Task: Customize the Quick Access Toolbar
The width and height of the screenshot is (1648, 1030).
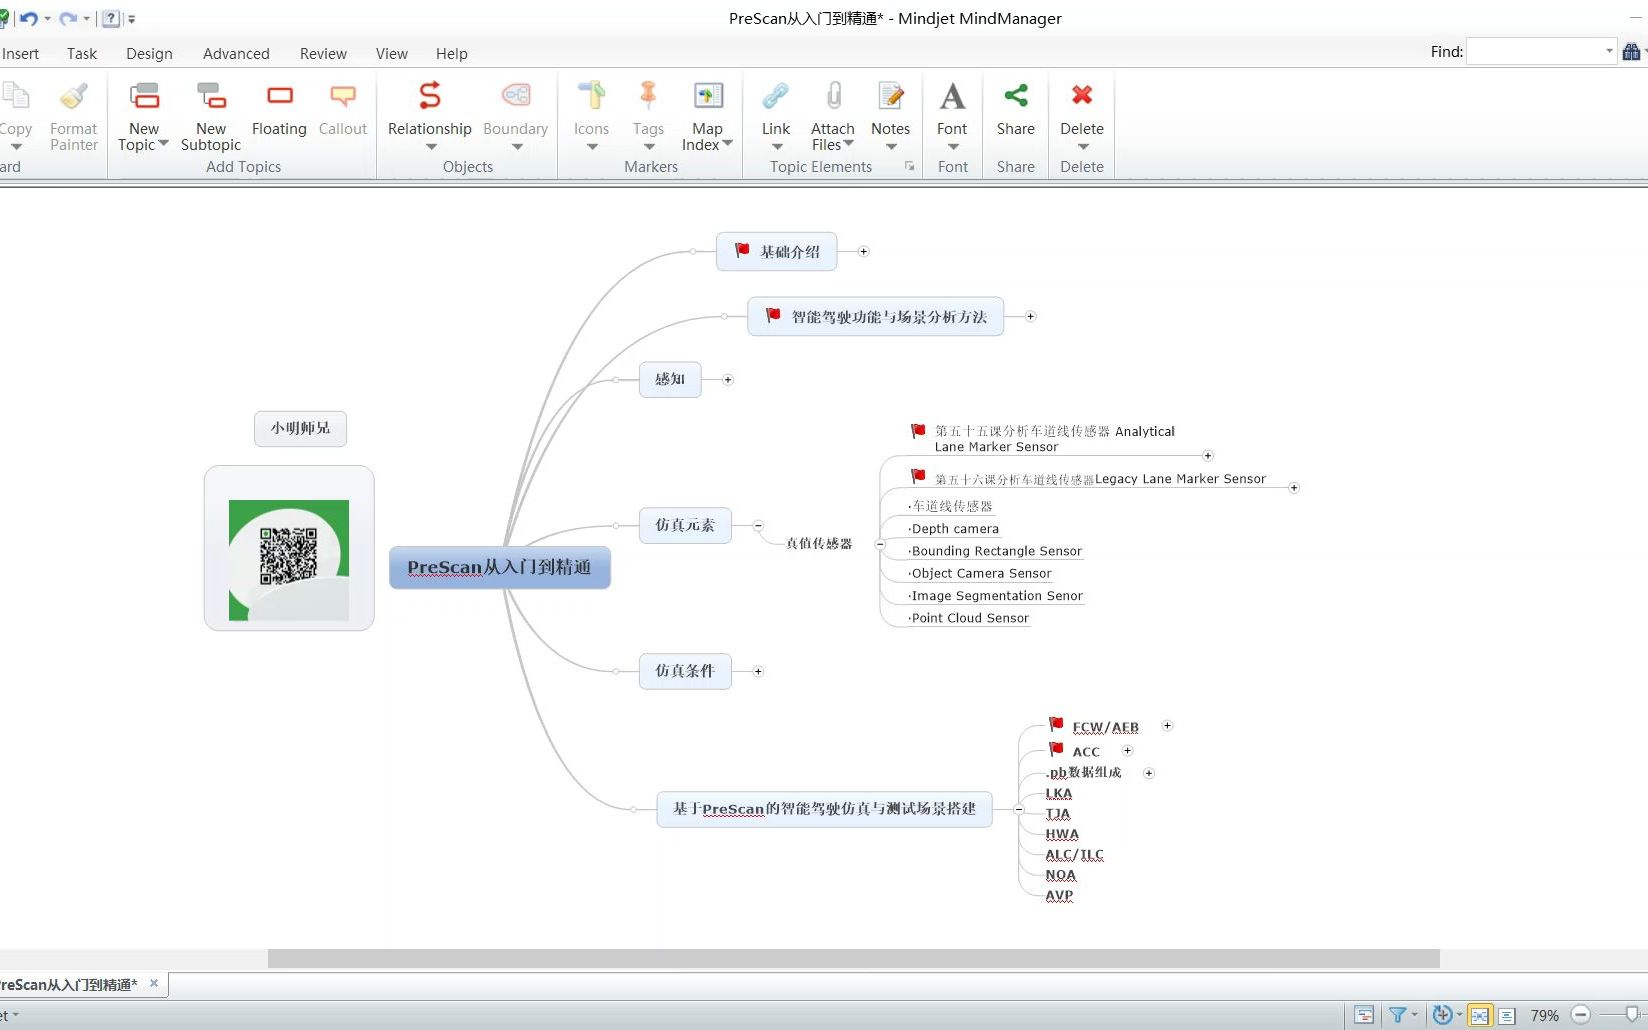Action: [x=131, y=19]
